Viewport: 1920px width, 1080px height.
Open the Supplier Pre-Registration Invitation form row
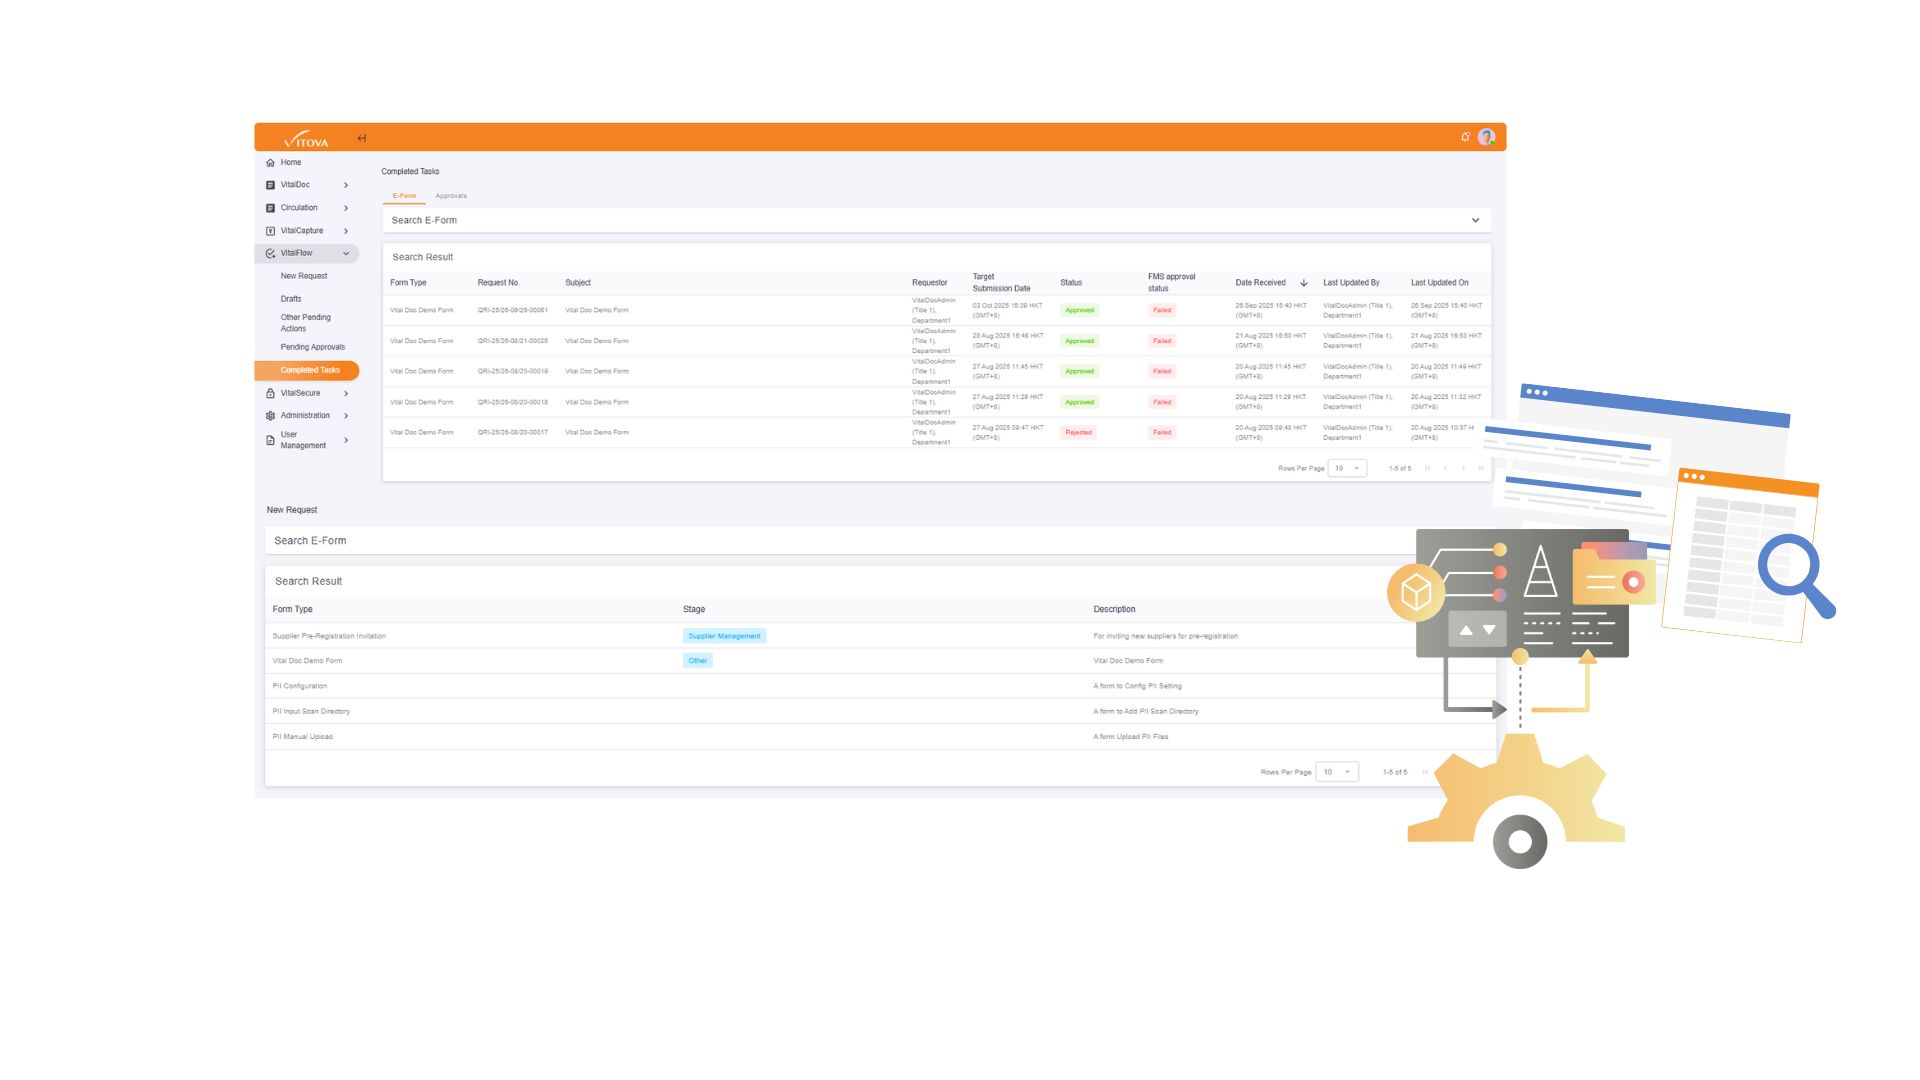pos(329,636)
